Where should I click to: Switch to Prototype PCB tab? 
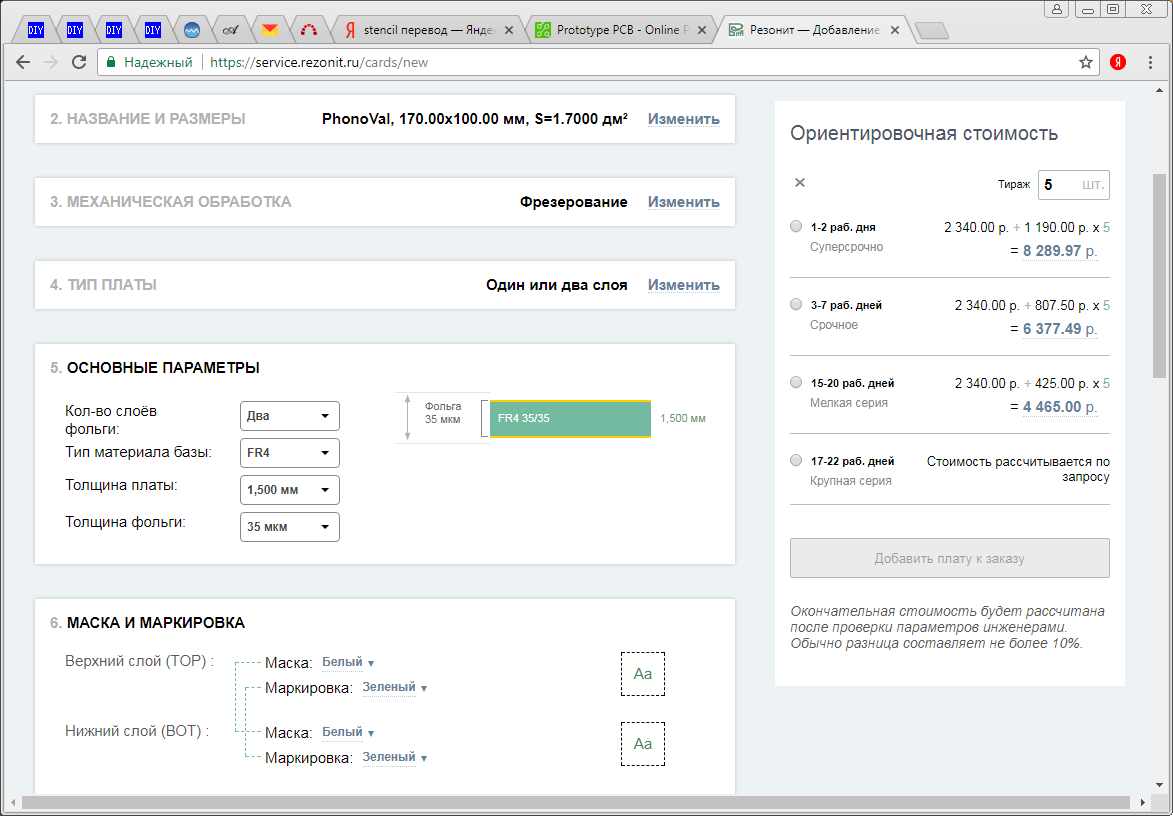pyautogui.click(x=620, y=30)
